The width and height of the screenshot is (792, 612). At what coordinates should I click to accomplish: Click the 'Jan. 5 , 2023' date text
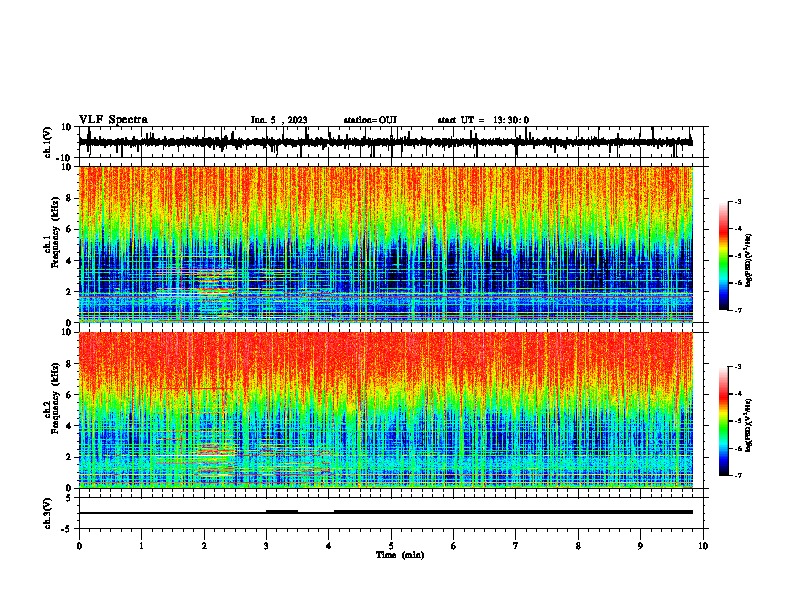pos(279,120)
